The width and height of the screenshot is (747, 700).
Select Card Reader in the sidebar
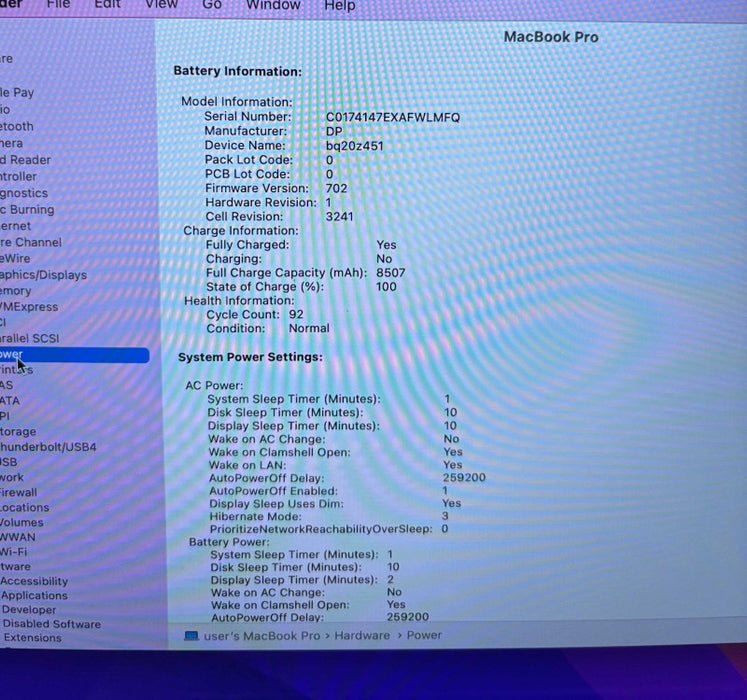(x=25, y=160)
